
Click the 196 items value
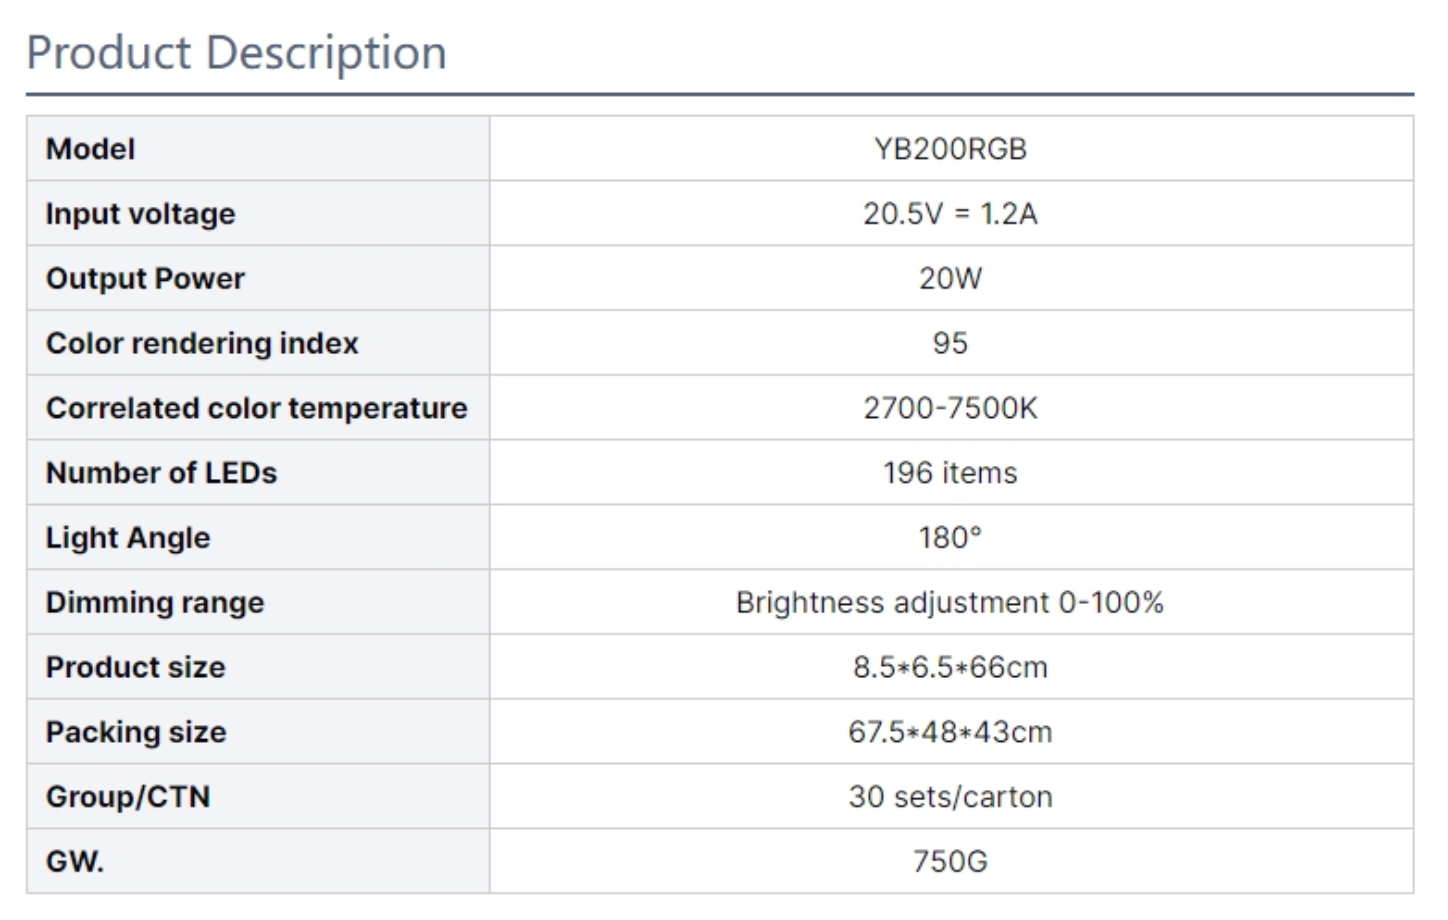point(950,473)
